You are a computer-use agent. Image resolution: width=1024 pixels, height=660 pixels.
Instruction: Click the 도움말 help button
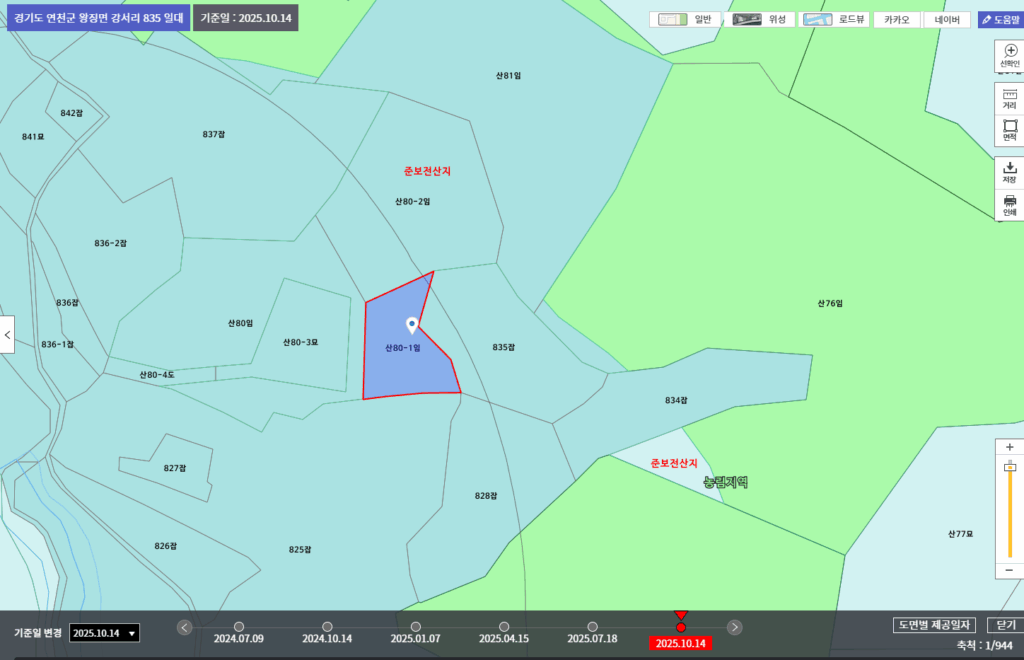pyautogui.click(x=999, y=20)
